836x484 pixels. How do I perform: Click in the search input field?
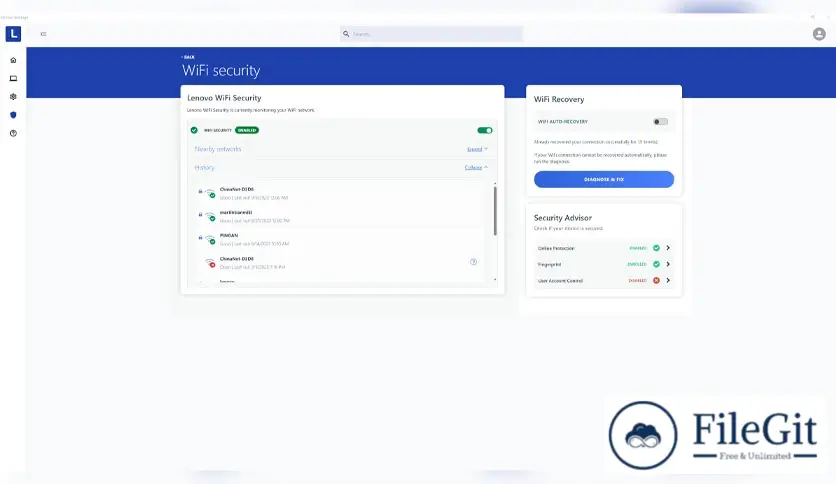point(432,34)
